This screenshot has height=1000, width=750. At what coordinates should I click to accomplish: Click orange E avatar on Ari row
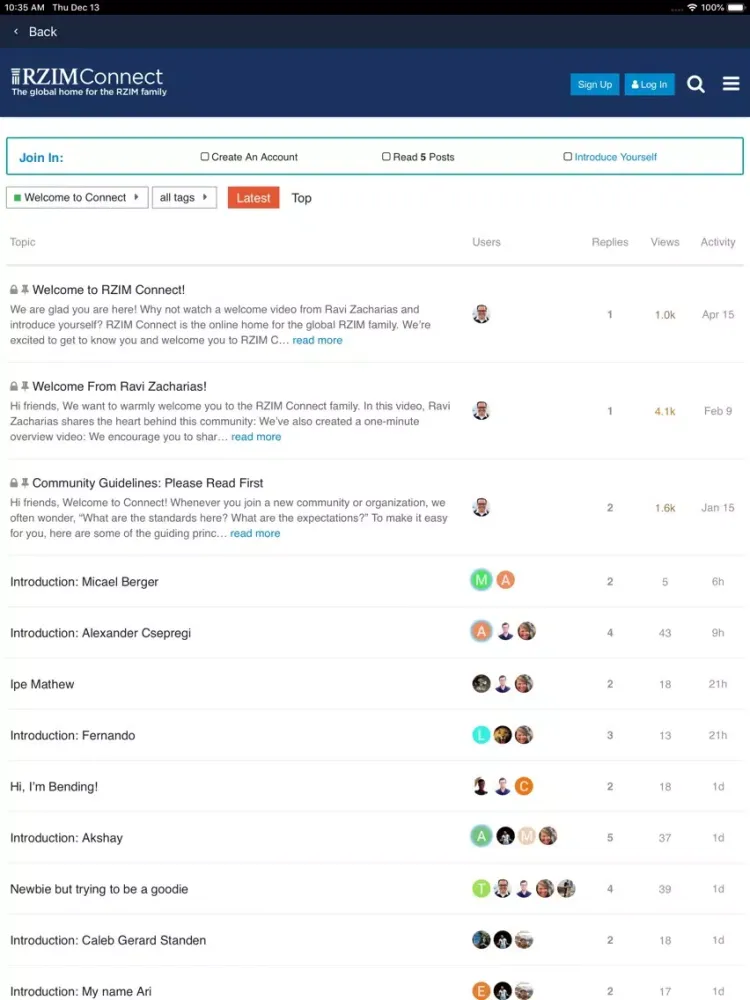481,990
